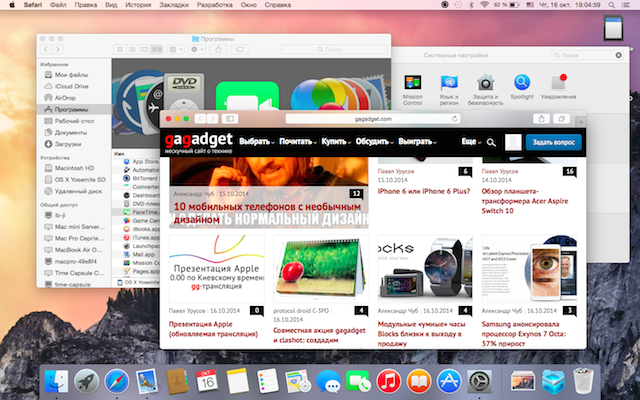
Task: Open new tab with Safari plus button
Action: click(x=580, y=122)
